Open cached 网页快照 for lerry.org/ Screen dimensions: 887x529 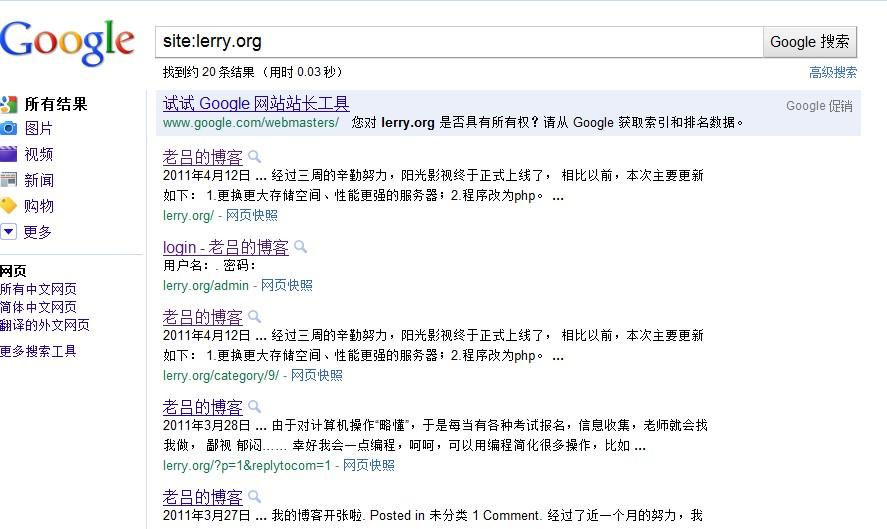252,216
